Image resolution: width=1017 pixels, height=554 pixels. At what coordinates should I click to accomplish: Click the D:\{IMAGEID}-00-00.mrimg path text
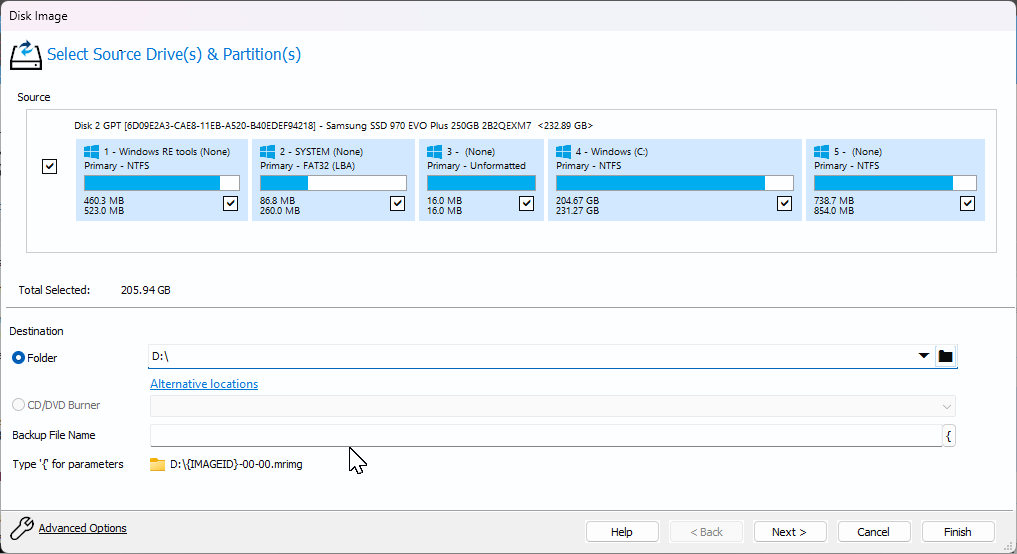click(x=236, y=464)
